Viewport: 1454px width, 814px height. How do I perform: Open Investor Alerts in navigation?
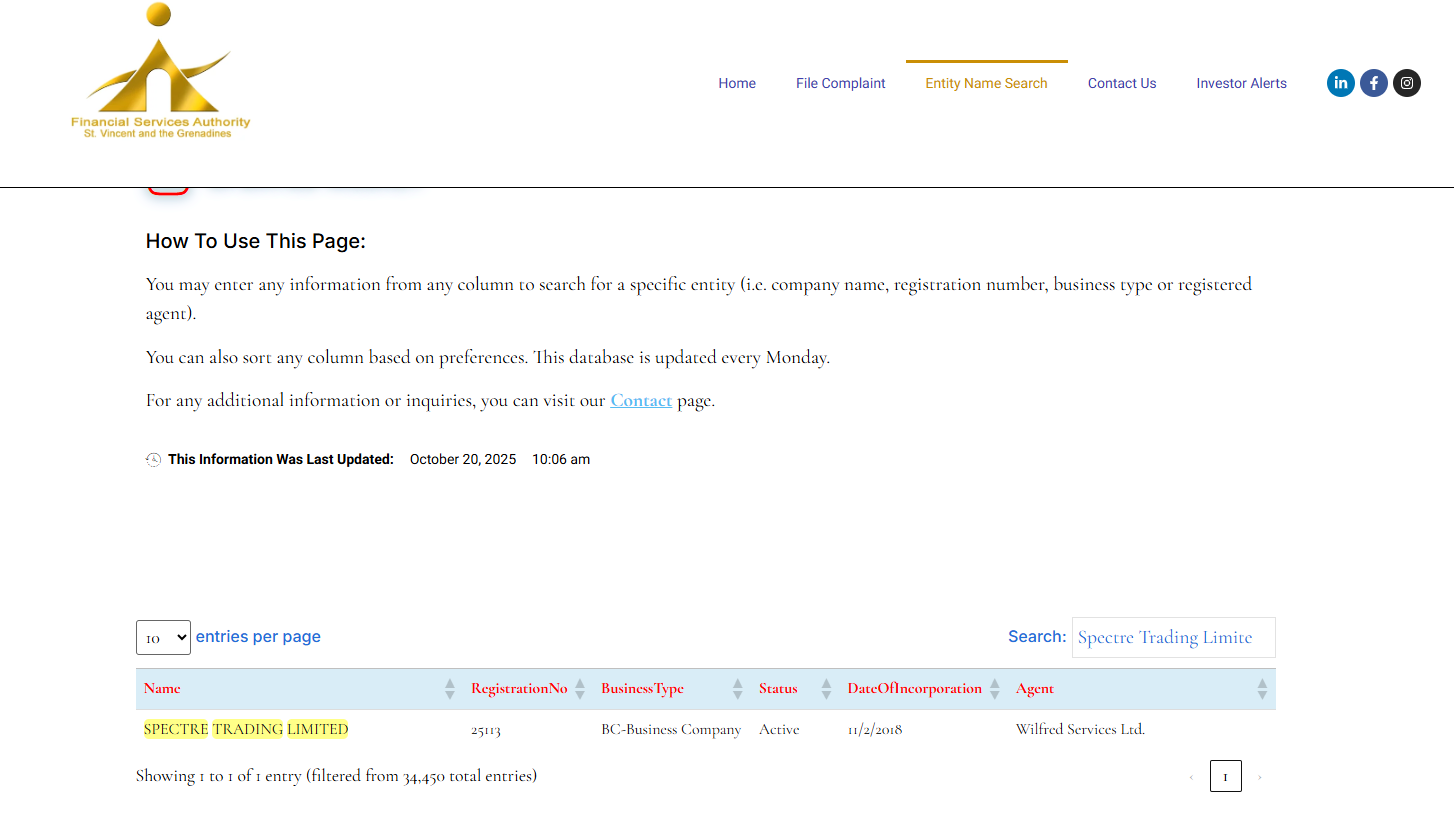tap(1241, 83)
